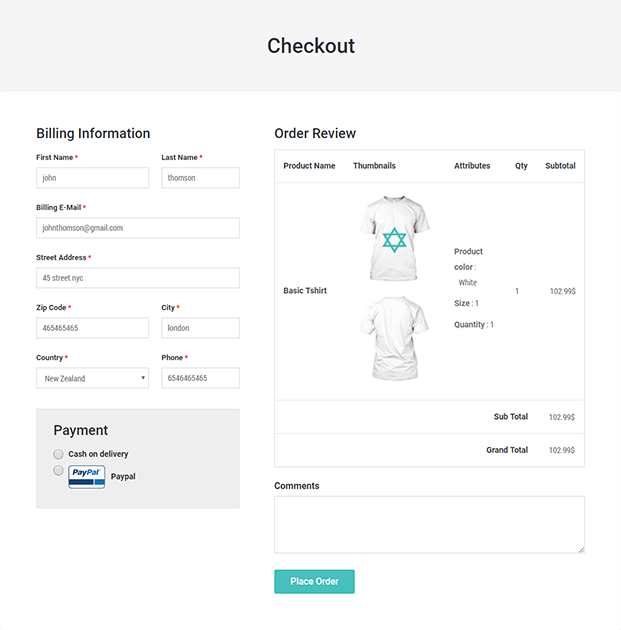Click inside the Comments text area
Screen dimensions: 621x630
[x=428, y=524]
